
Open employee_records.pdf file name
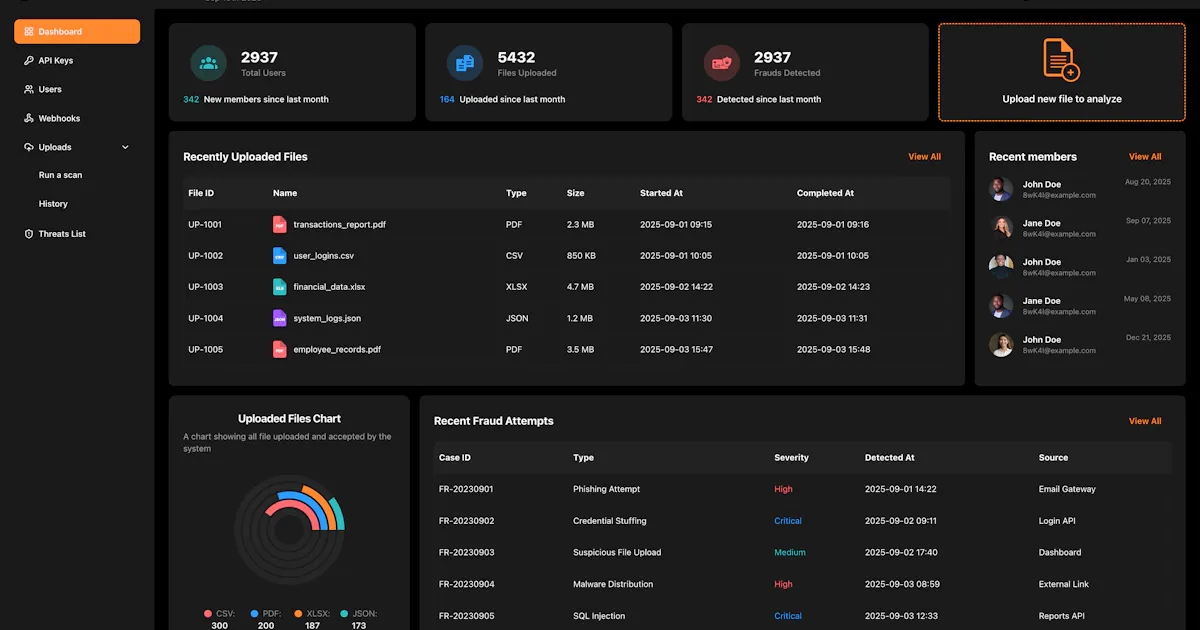(337, 350)
